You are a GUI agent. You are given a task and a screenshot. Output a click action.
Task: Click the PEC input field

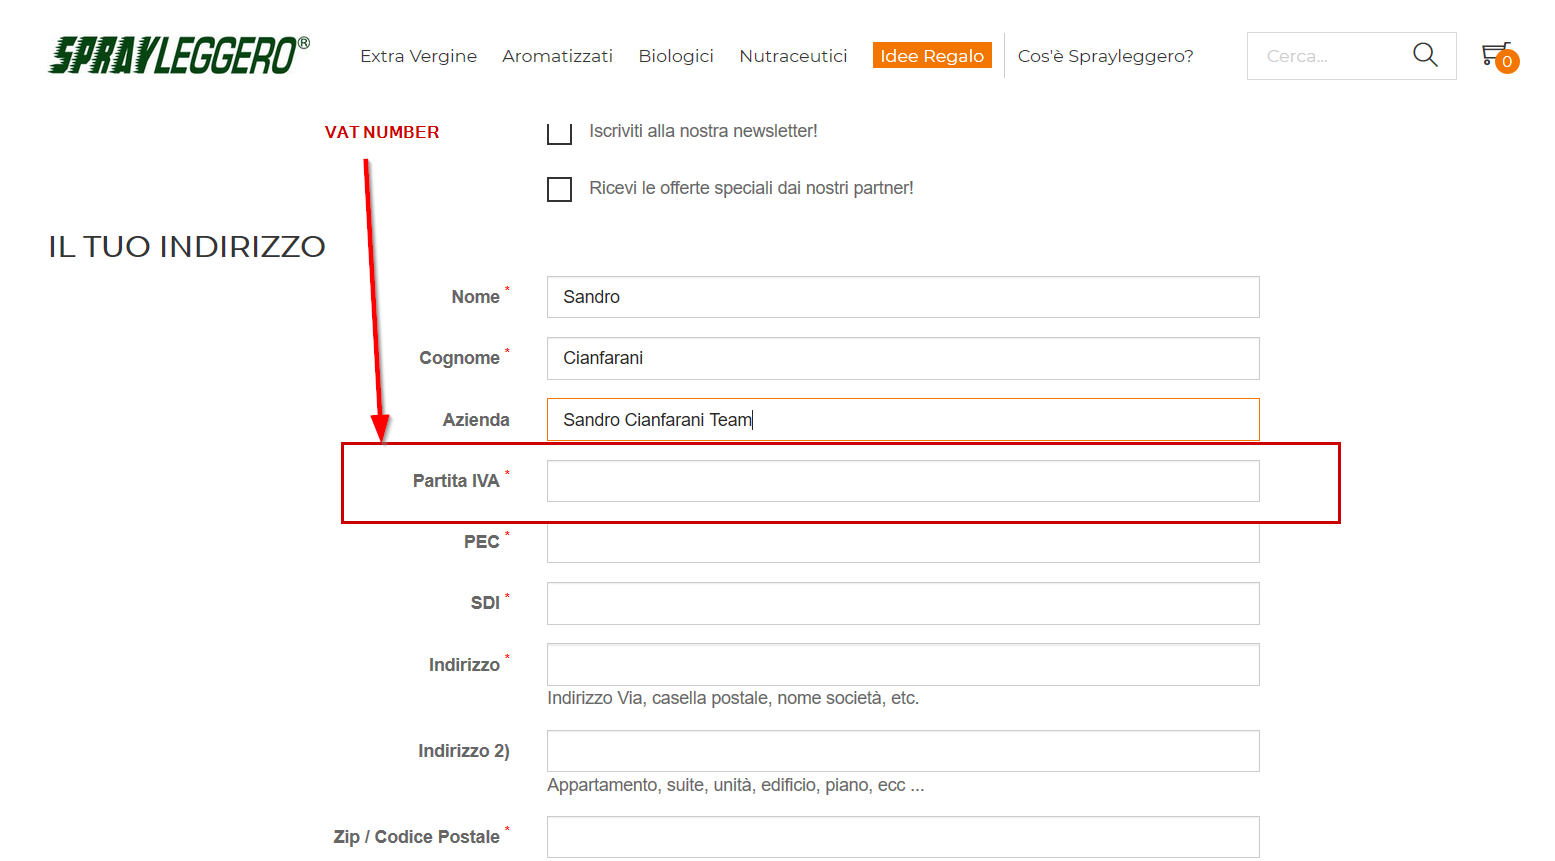[x=903, y=542]
